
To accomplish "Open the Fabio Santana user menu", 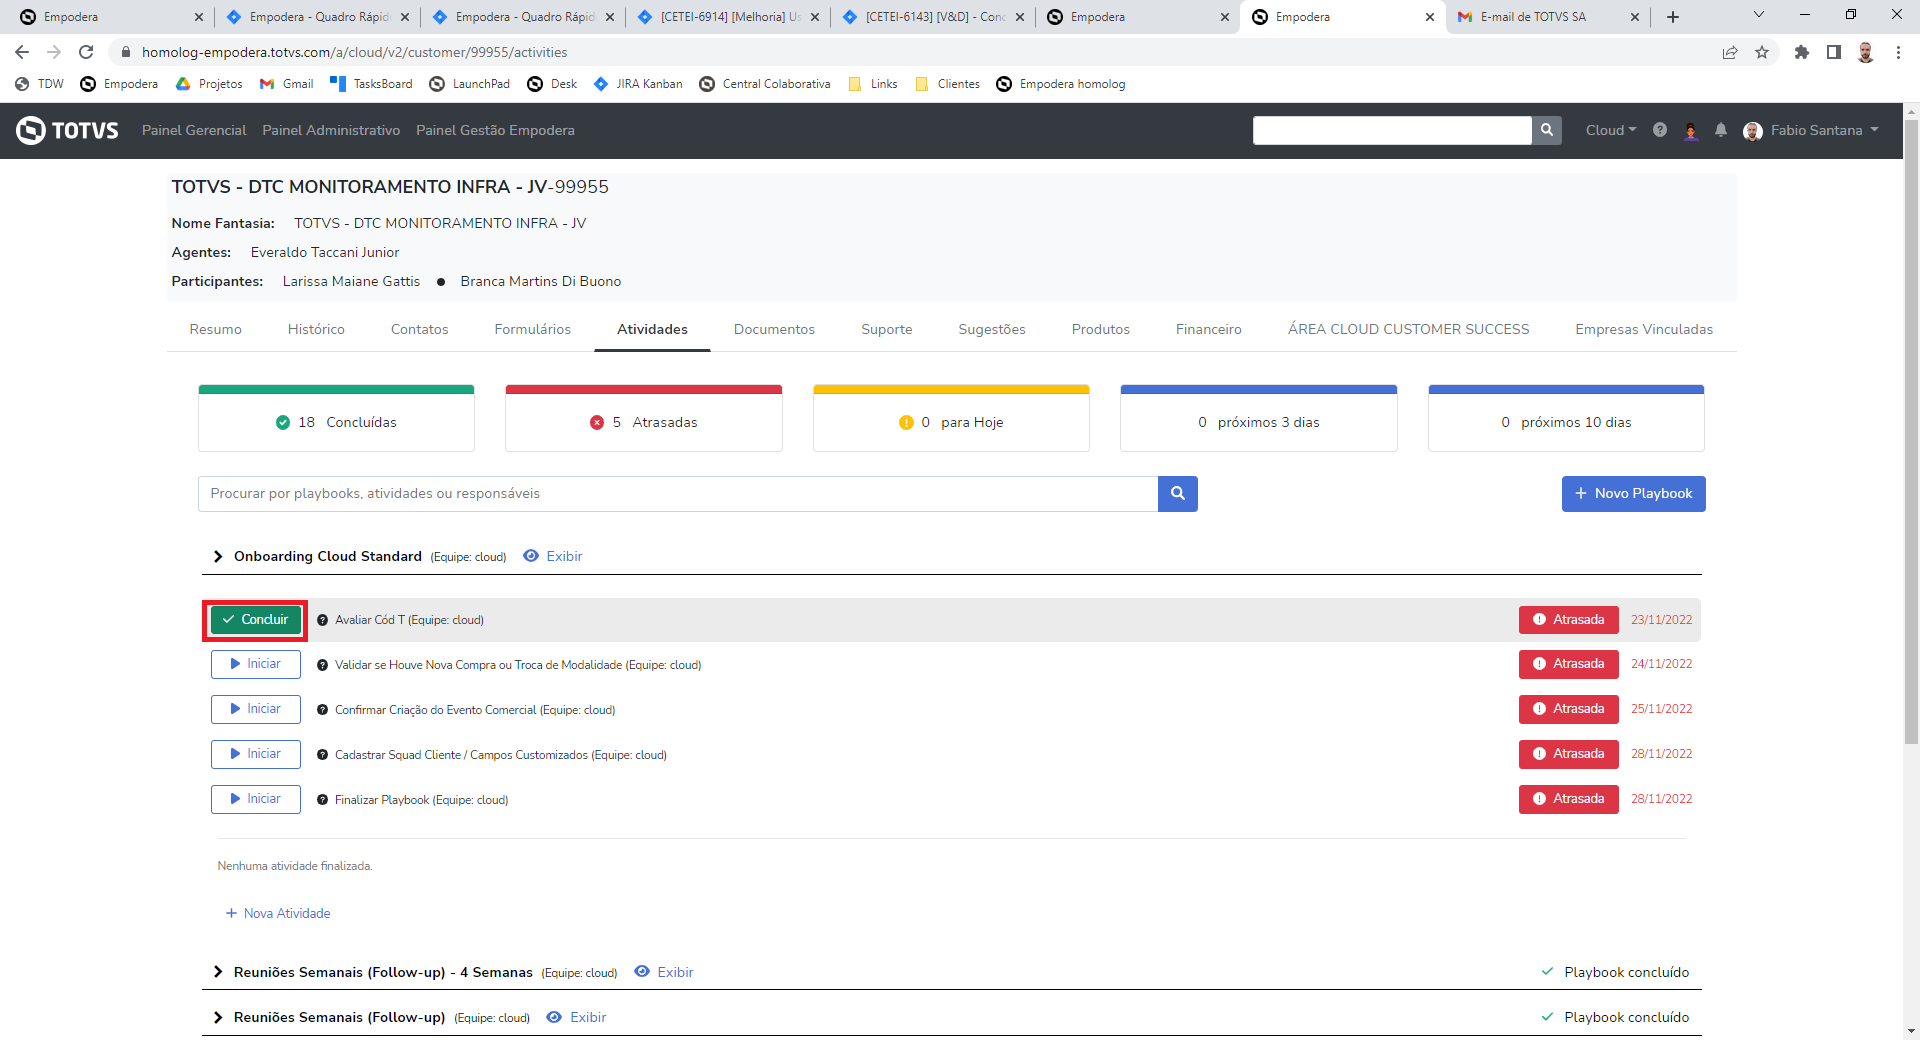I will click(1811, 130).
